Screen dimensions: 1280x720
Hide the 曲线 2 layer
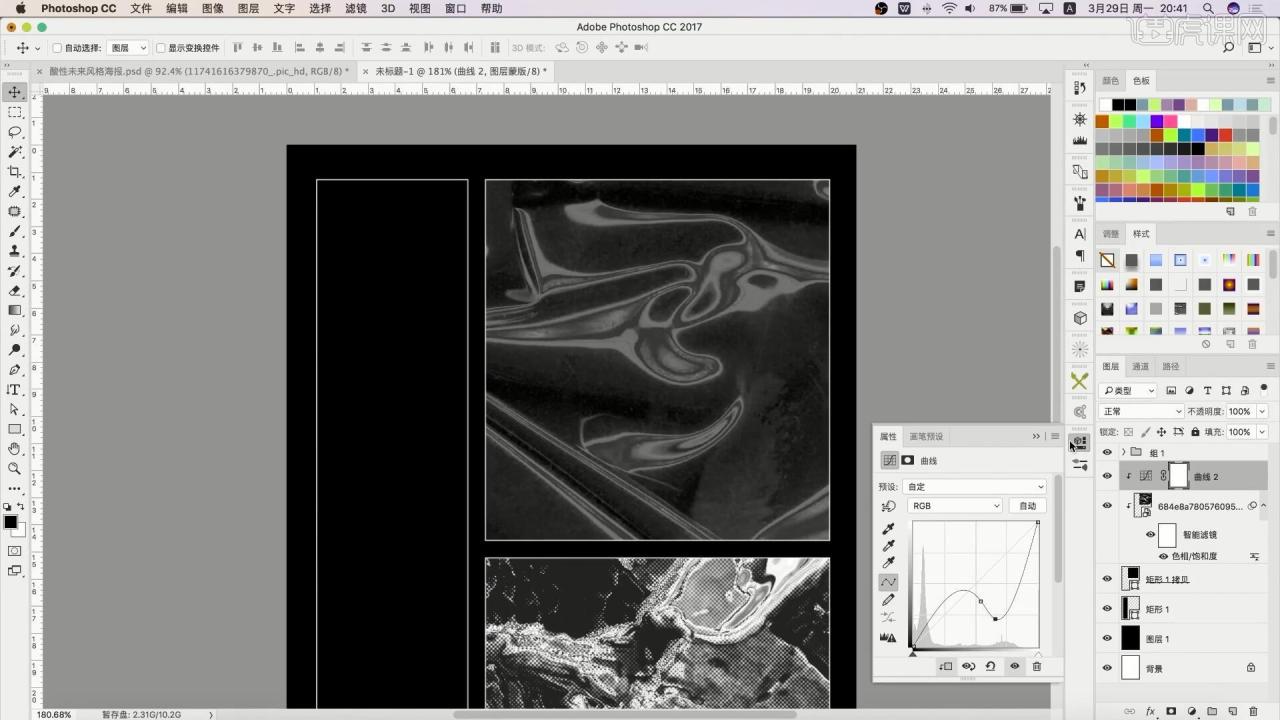[1107, 477]
